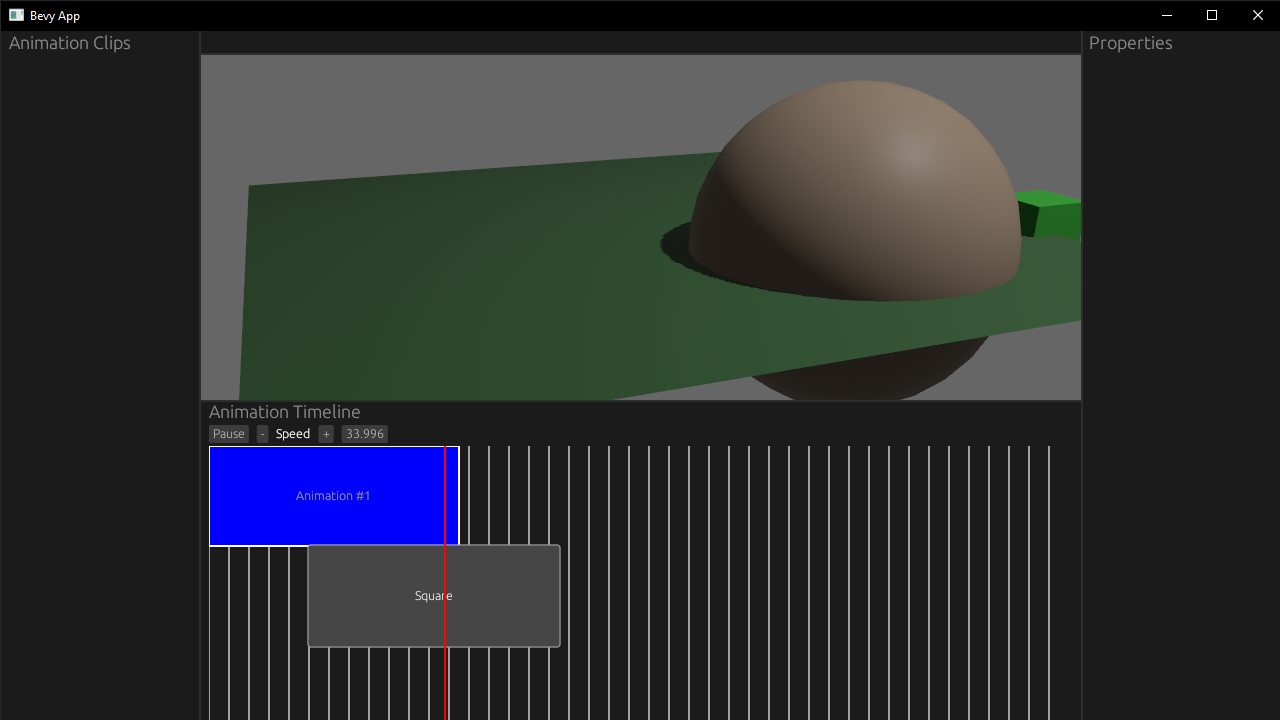Pause the animation playback
The width and height of the screenshot is (1280, 720).
point(228,433)
